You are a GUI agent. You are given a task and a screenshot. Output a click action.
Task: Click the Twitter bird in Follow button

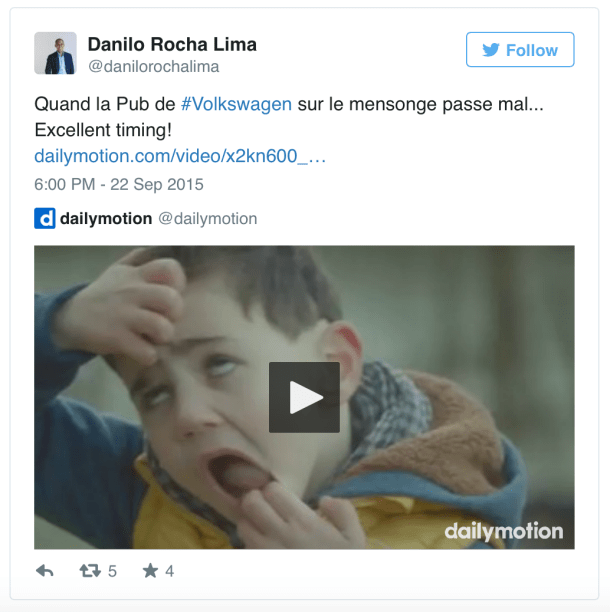[x=491, y=50]
